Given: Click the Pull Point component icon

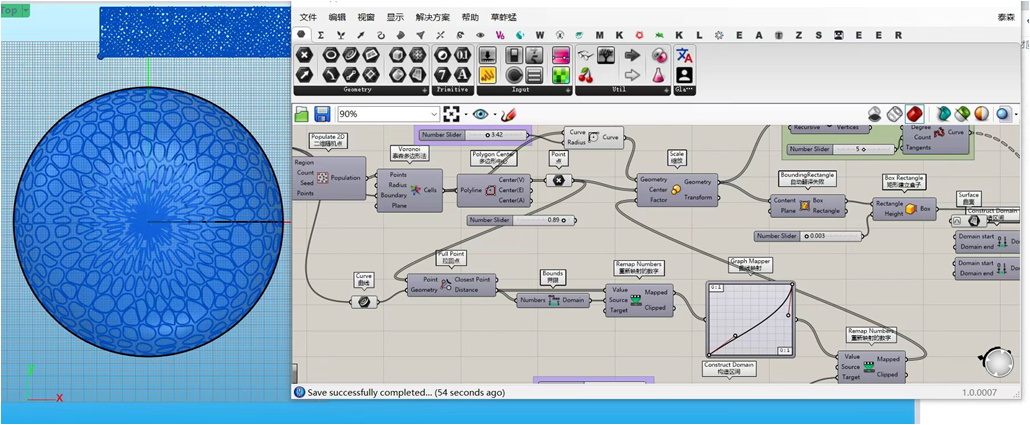Looking at the screenshot, I should tap(446, 285).
